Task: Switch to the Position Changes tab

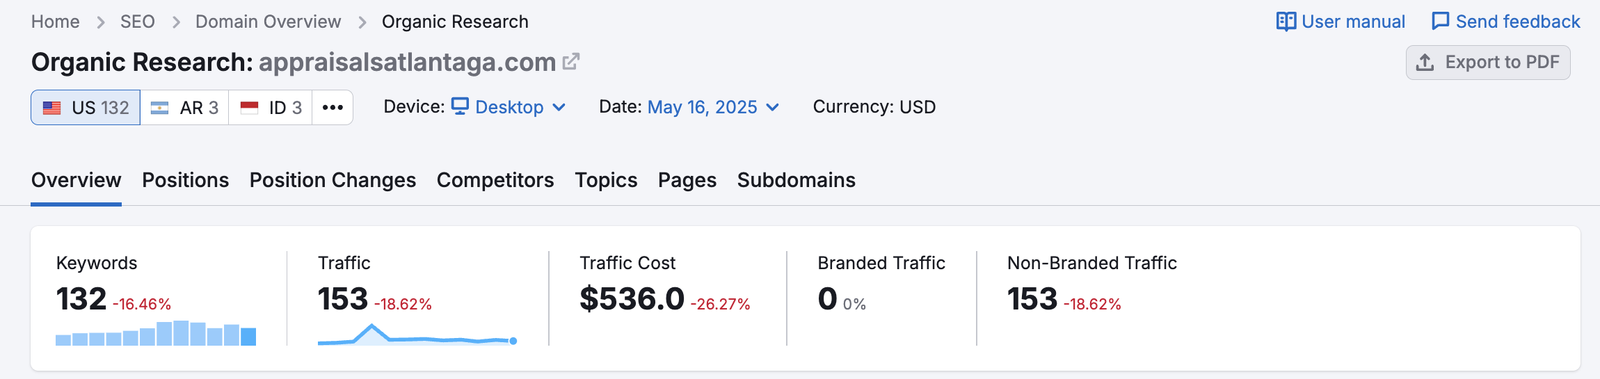Action: pos(333,180)
